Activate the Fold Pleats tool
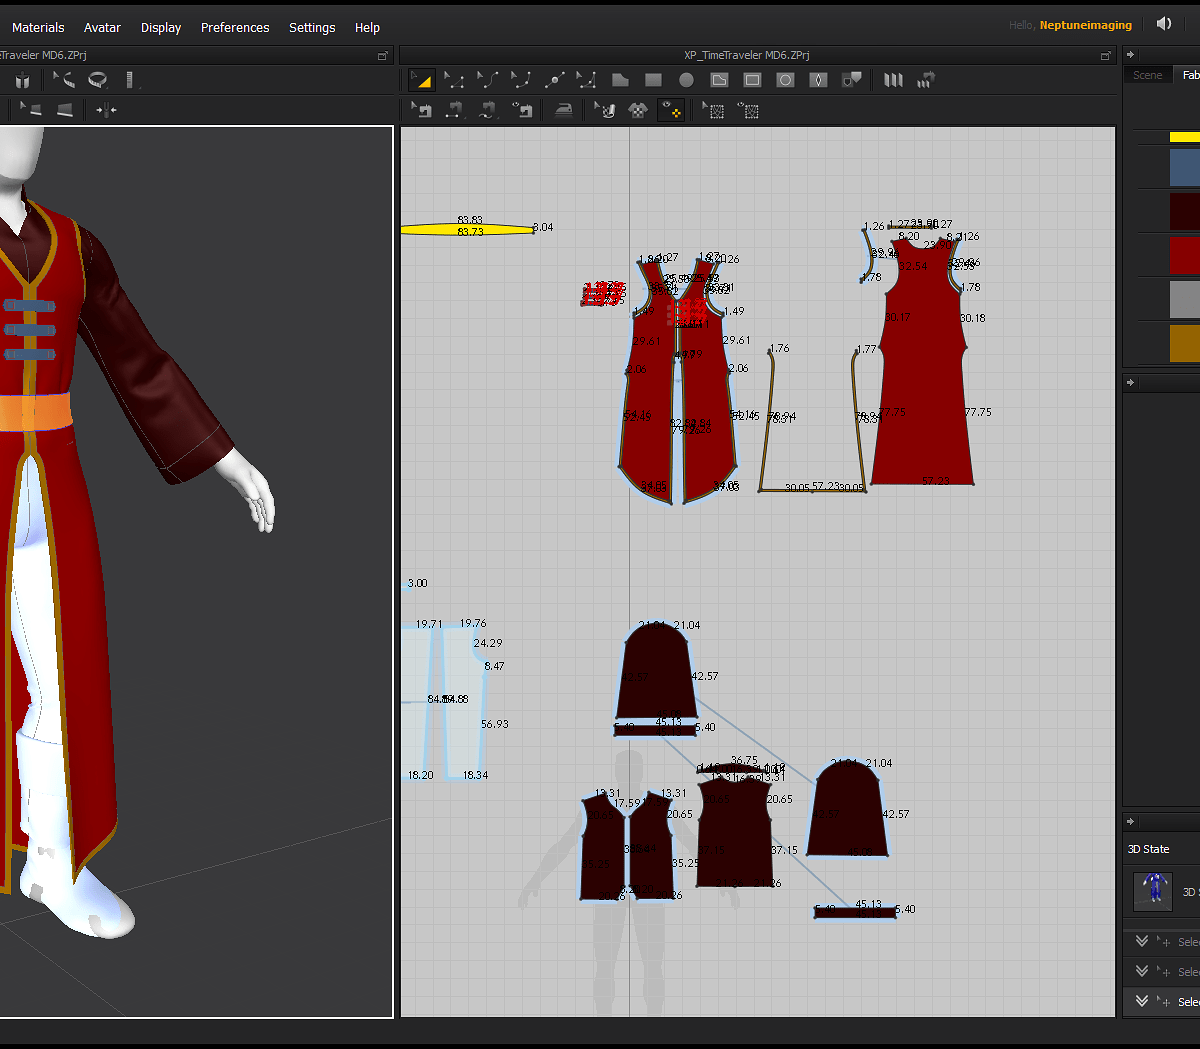The image size is (1200, 1049). pyautogui.click(x=893, y=80)
